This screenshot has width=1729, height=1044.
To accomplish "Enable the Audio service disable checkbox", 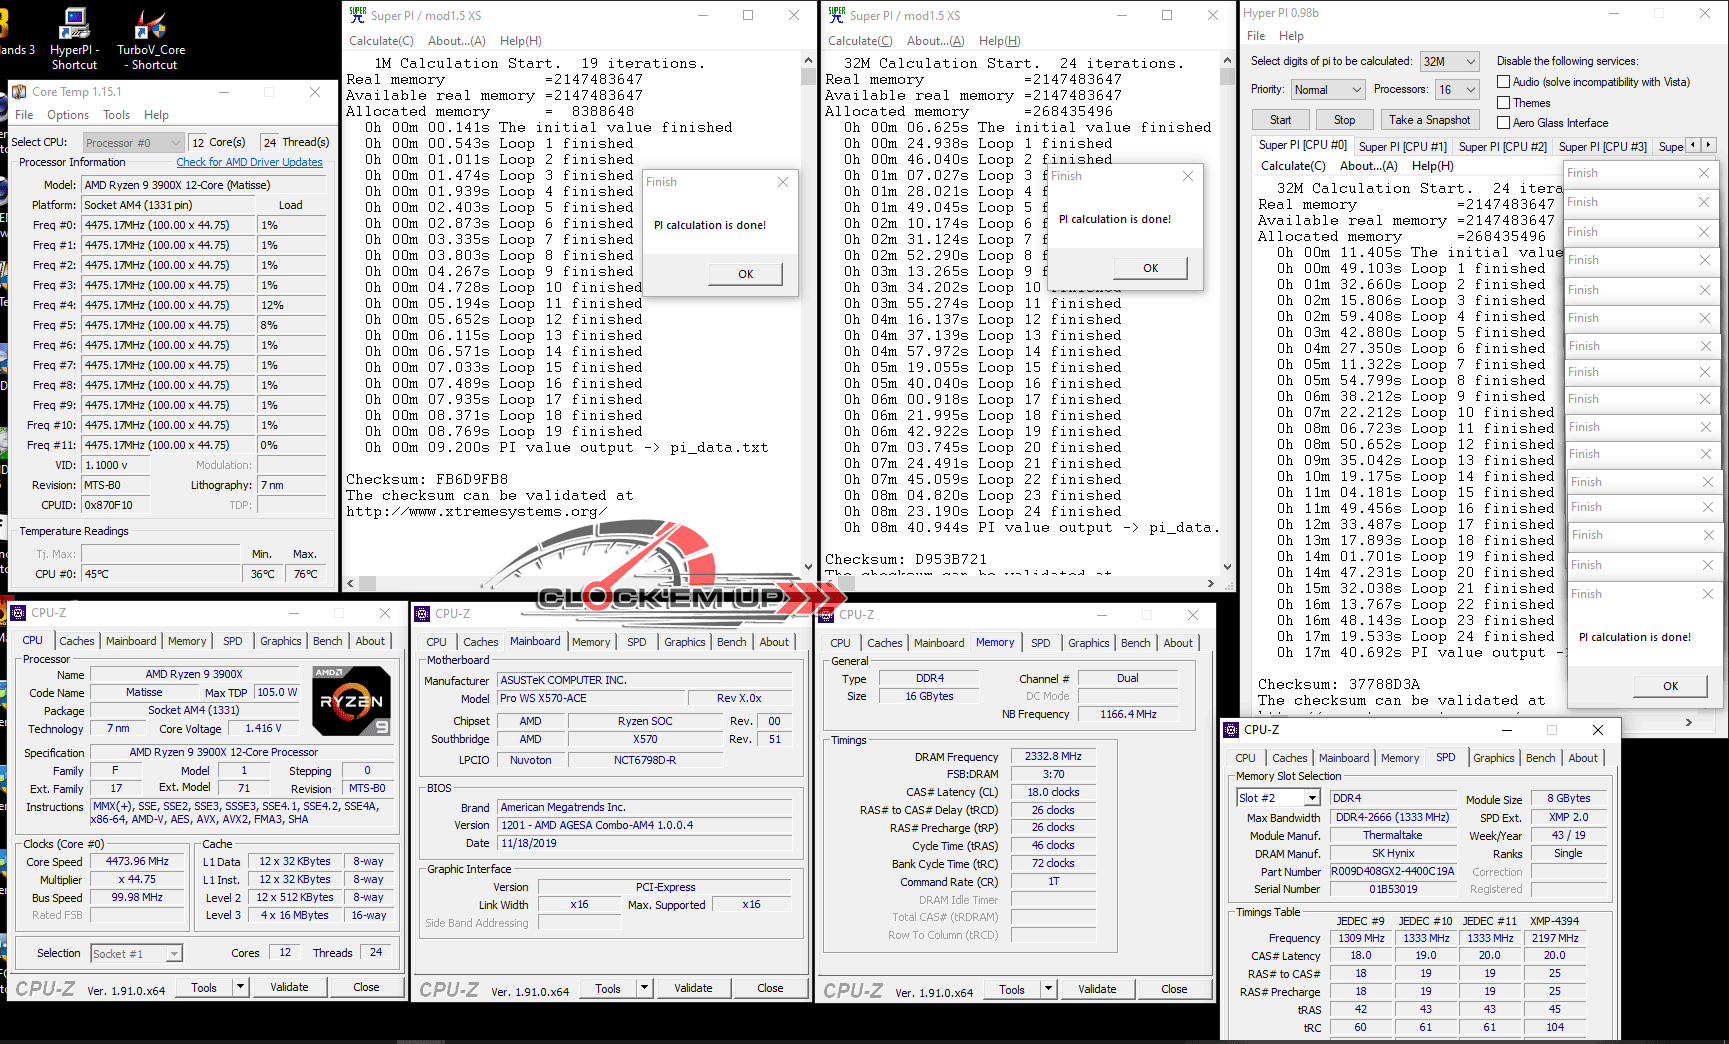I will point(1503,82).
